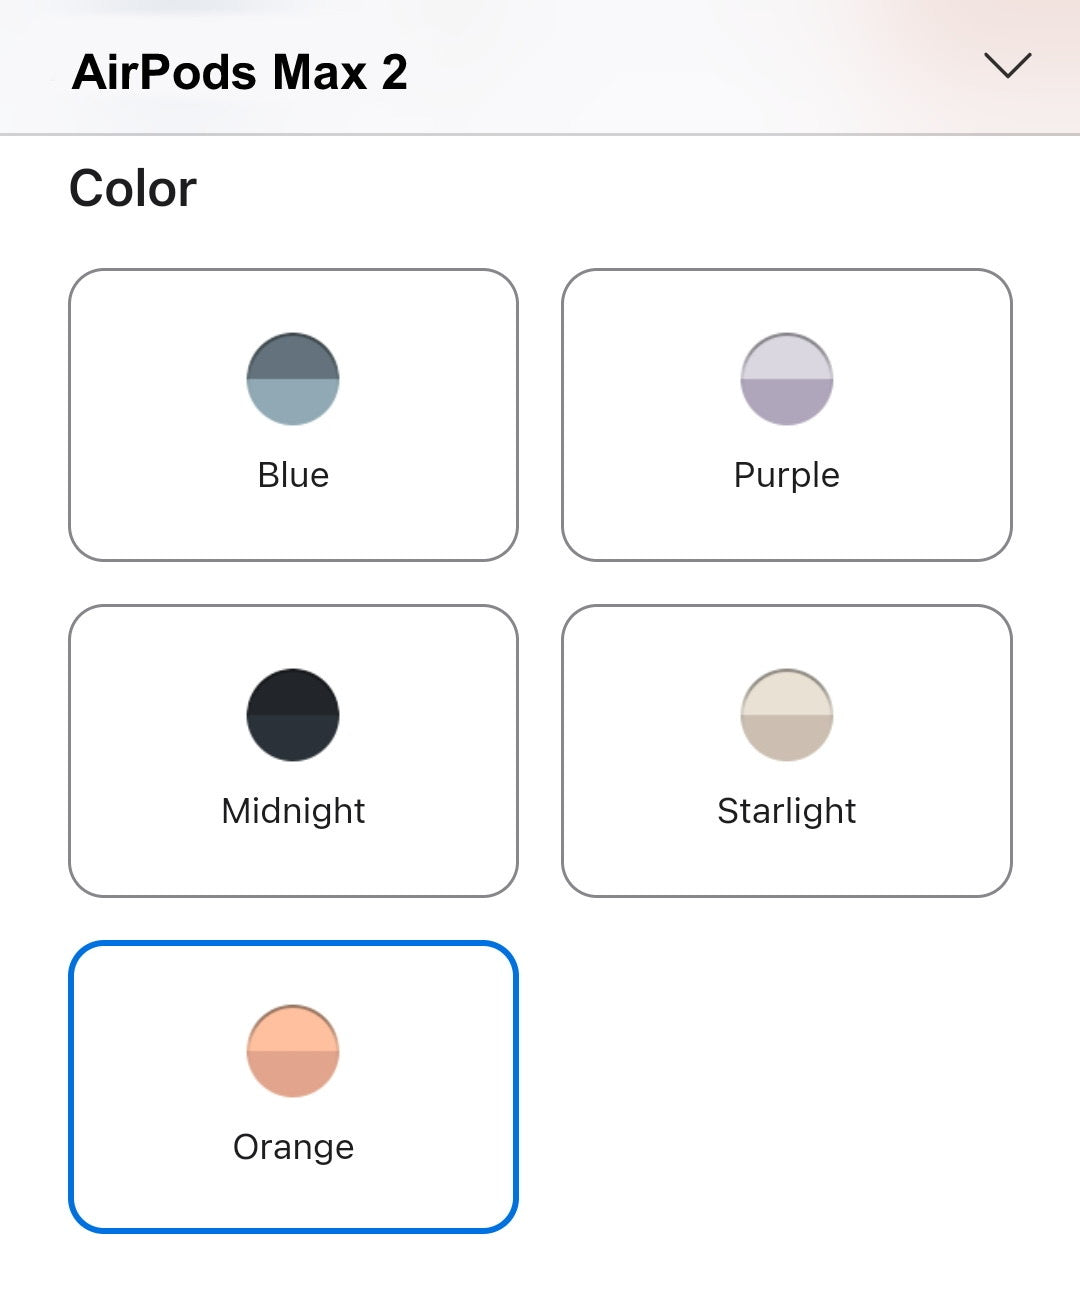Collapse the section using the header chevron

(x=1007, y=66)
